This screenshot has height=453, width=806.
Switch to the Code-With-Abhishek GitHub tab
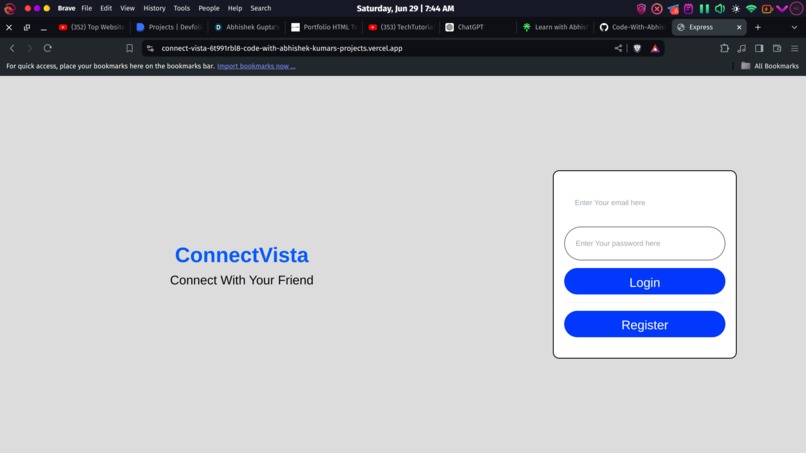pos(632,27)
